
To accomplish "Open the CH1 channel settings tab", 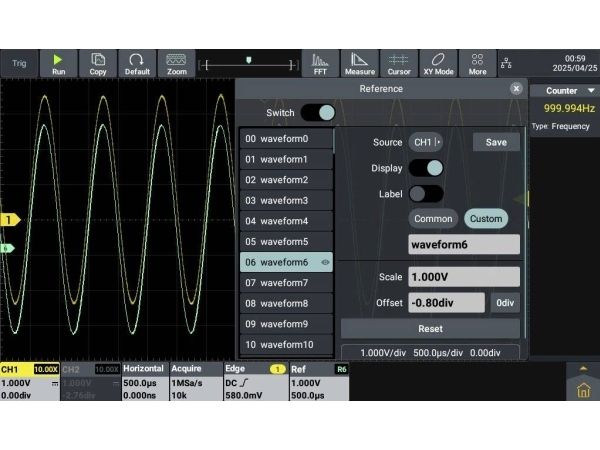I will [x=30, y=382].
